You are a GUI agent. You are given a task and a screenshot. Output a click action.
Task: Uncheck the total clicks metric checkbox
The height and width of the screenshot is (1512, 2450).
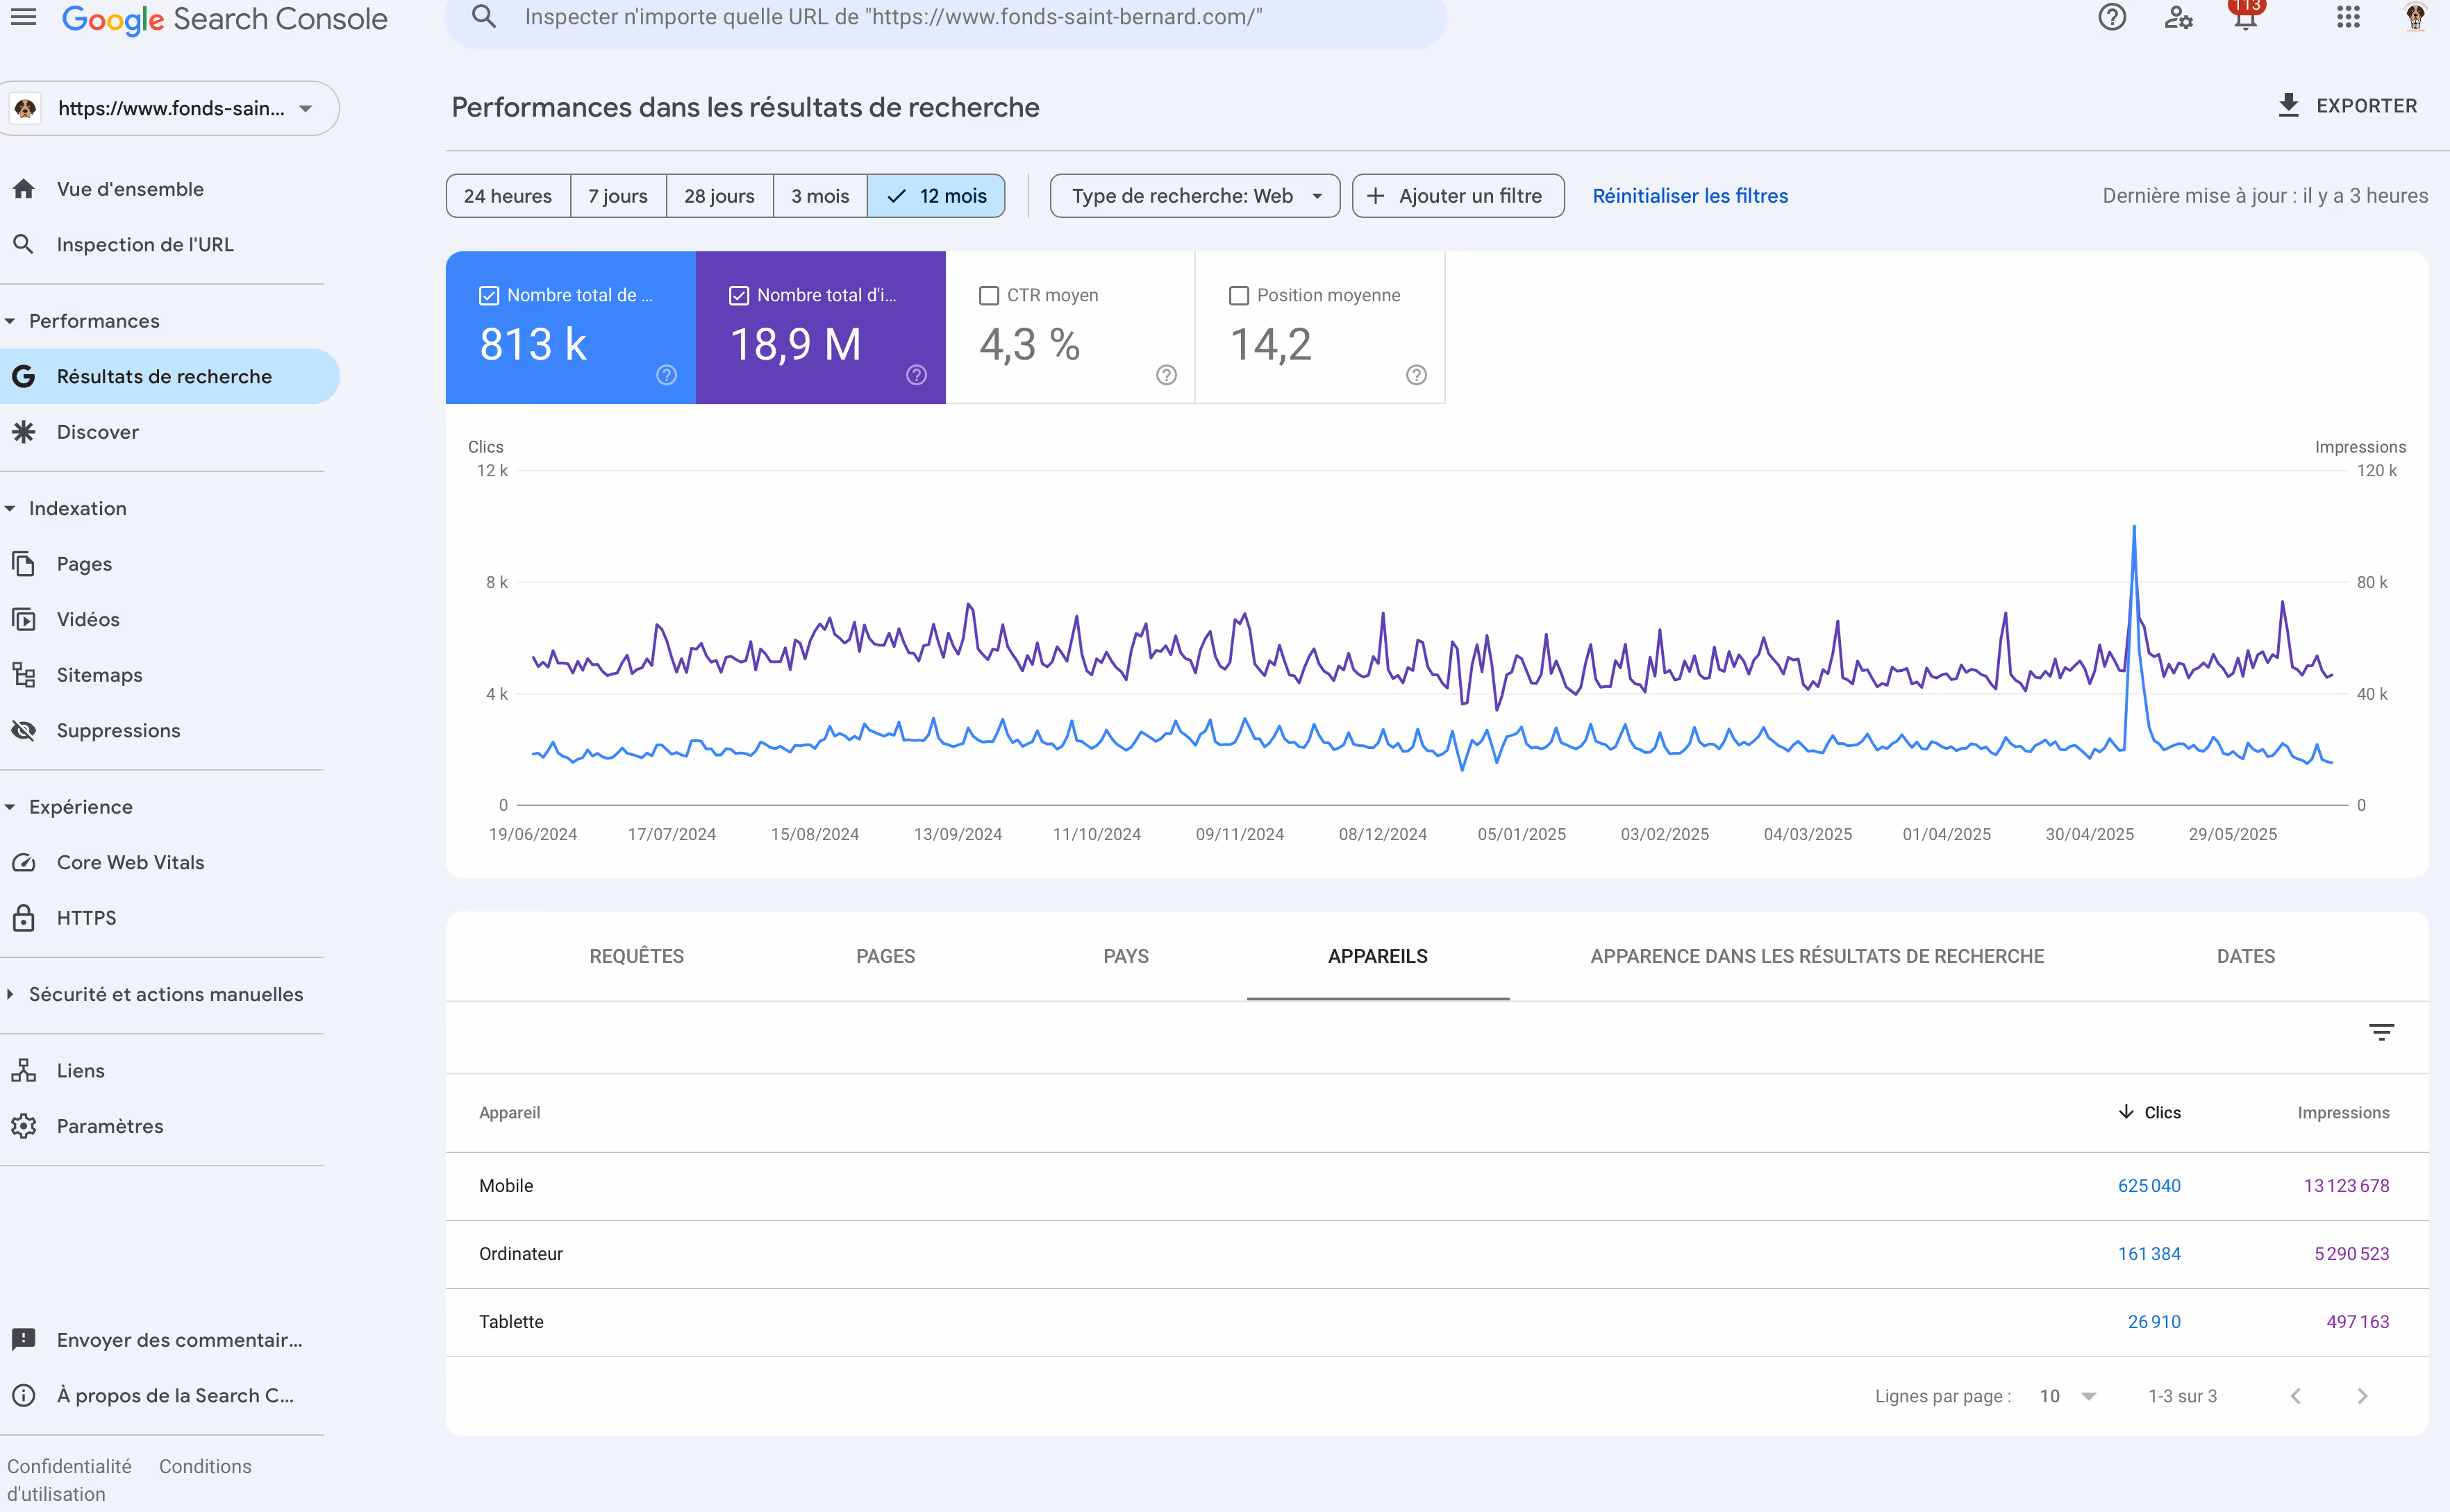pyautogui.click(x=489, y=296)
